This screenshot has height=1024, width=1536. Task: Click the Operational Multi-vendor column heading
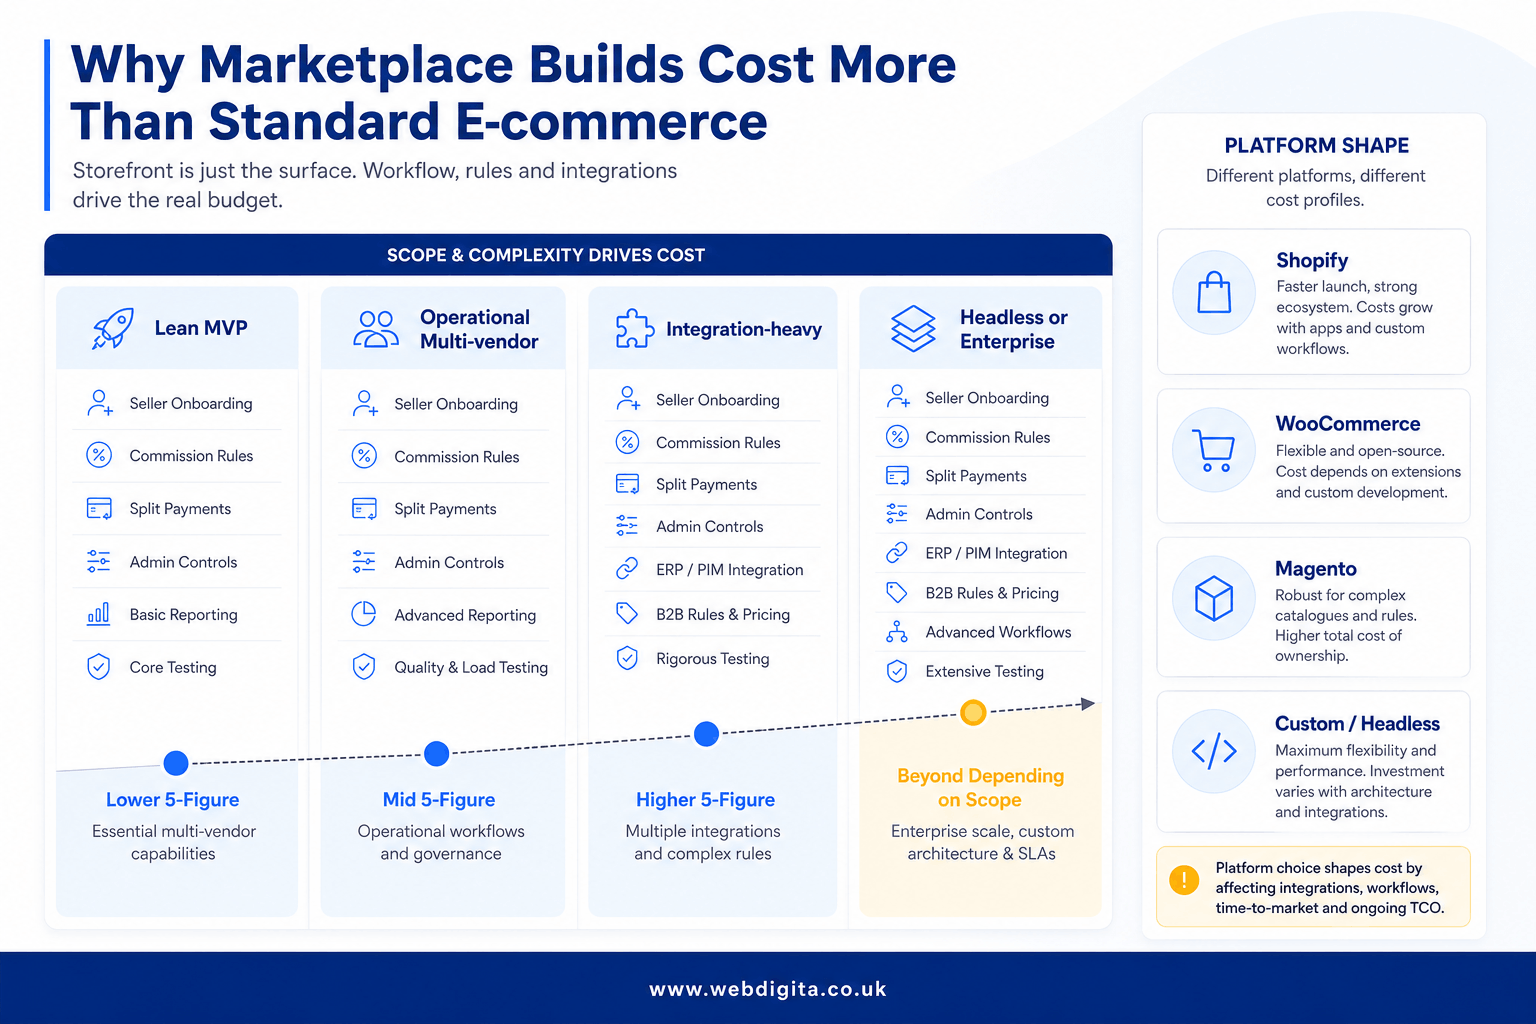479,329
